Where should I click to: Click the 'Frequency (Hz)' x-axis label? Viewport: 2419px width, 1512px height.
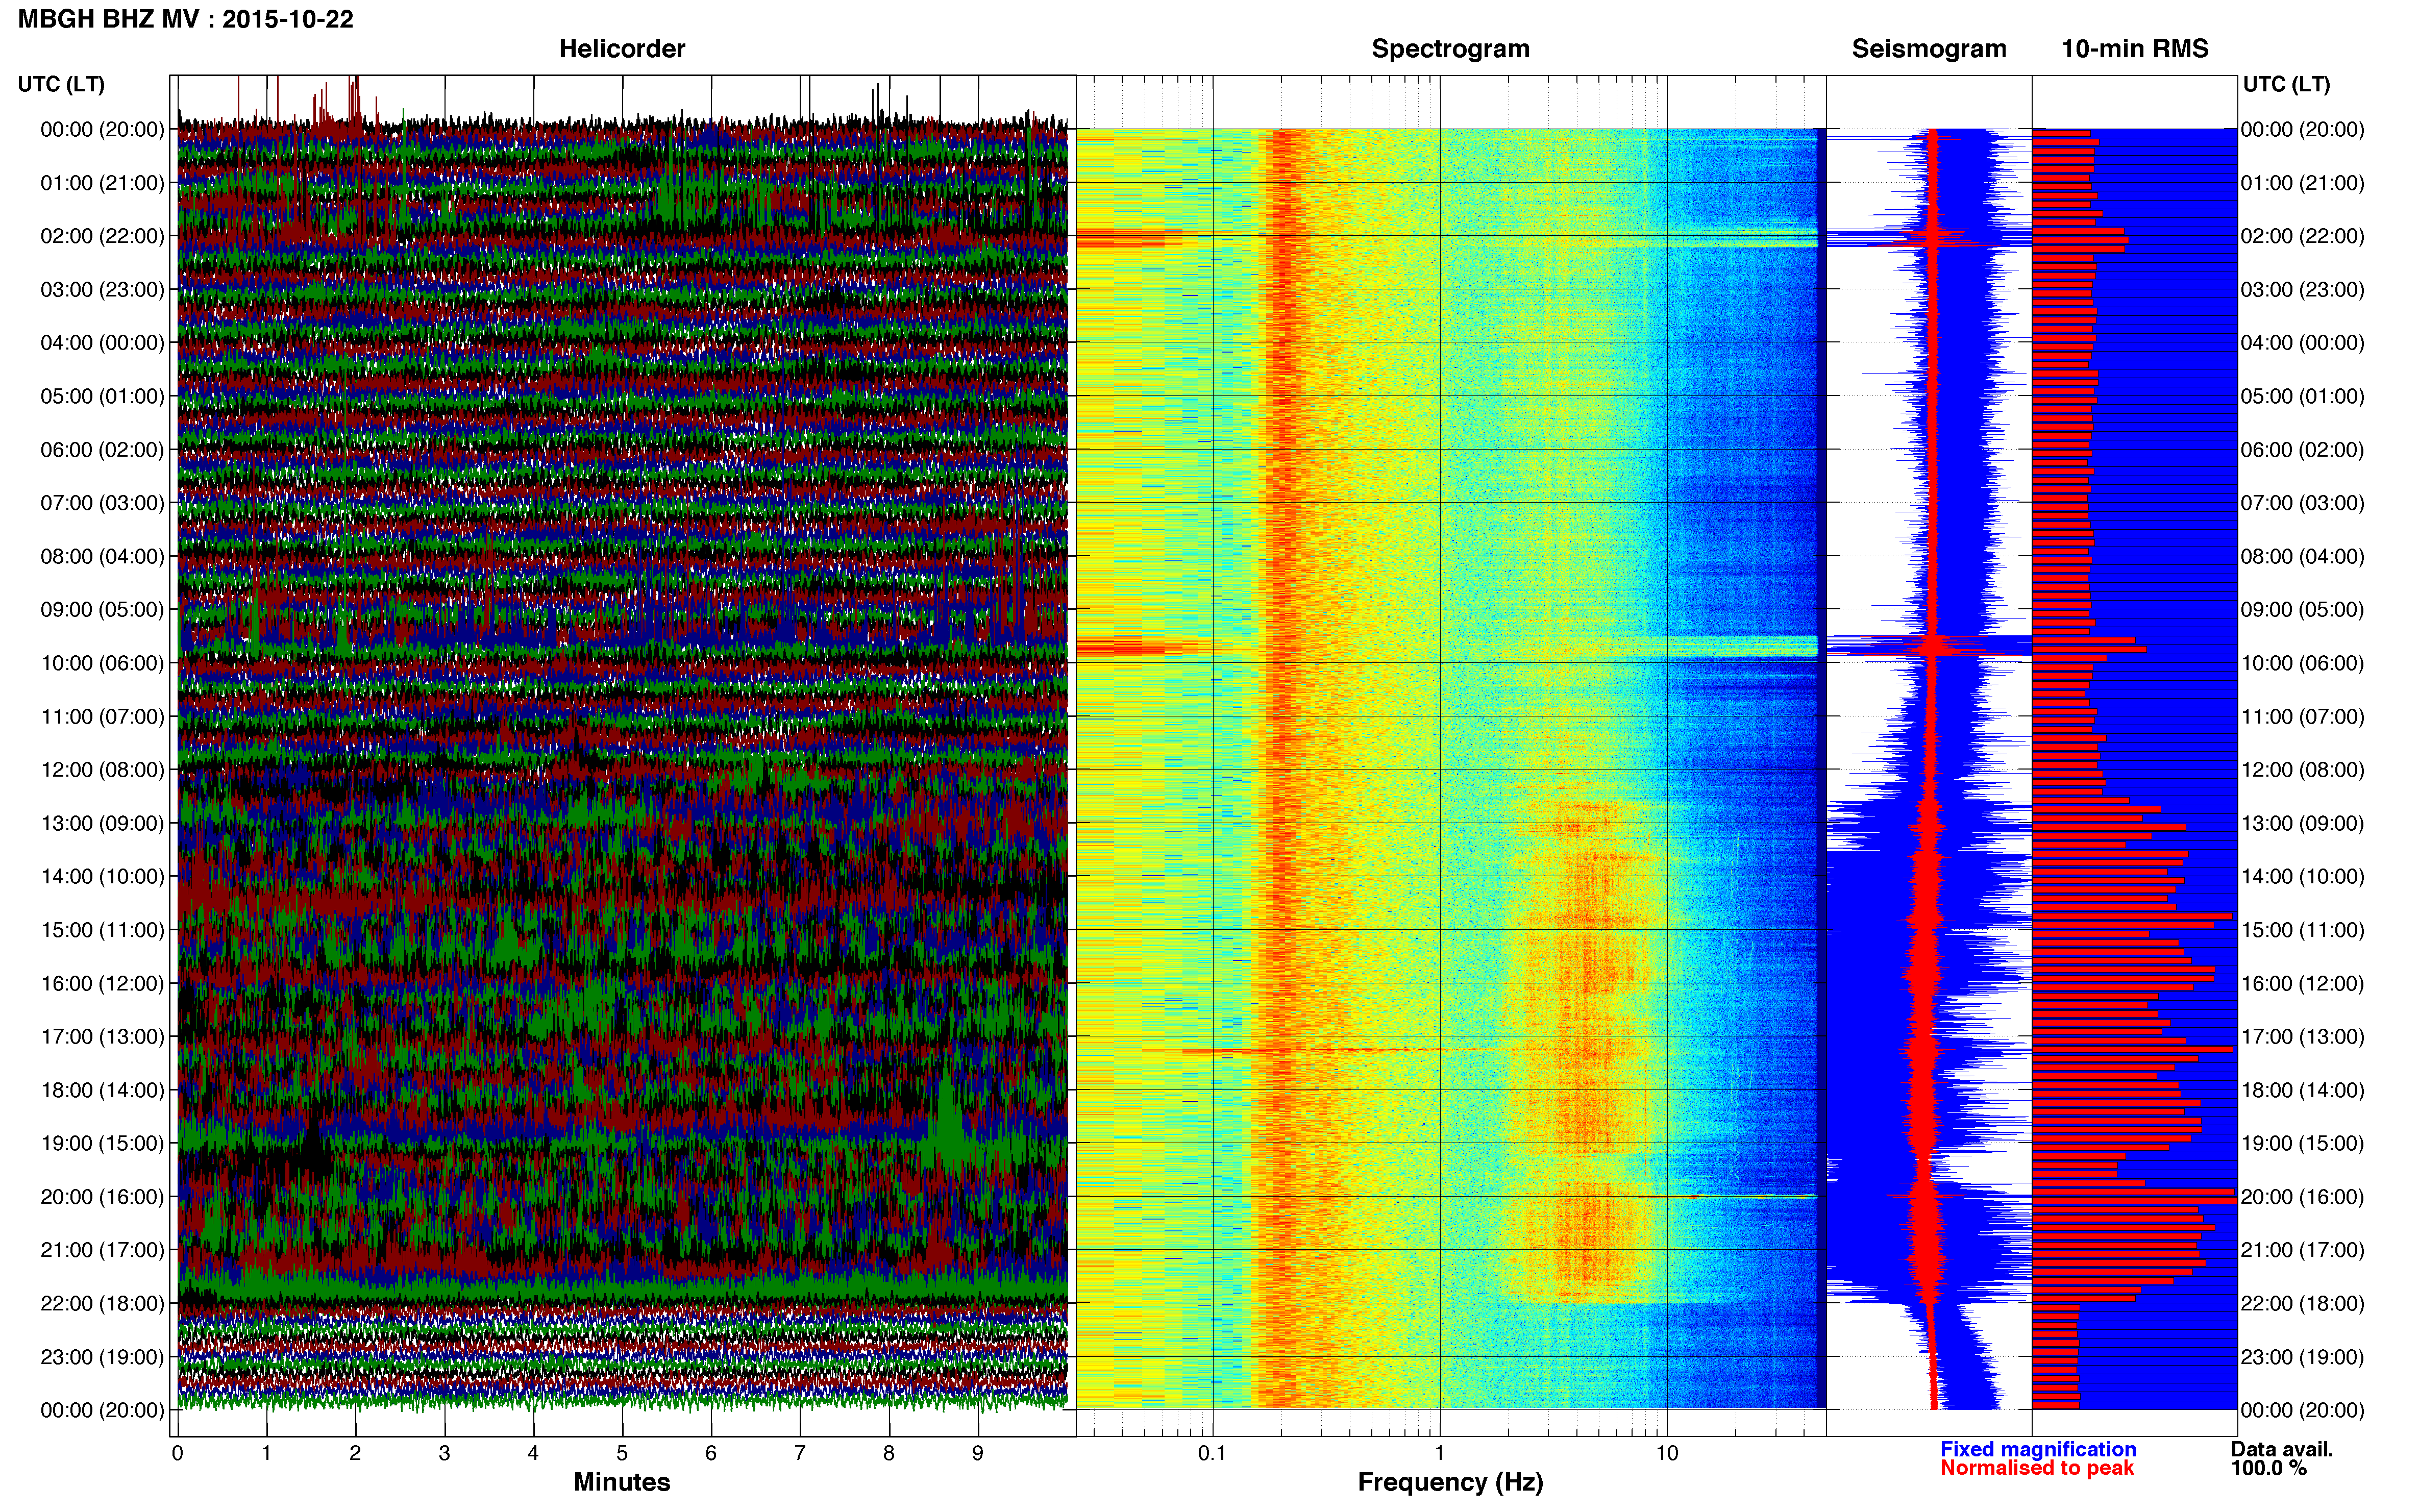point(1450,1482)
